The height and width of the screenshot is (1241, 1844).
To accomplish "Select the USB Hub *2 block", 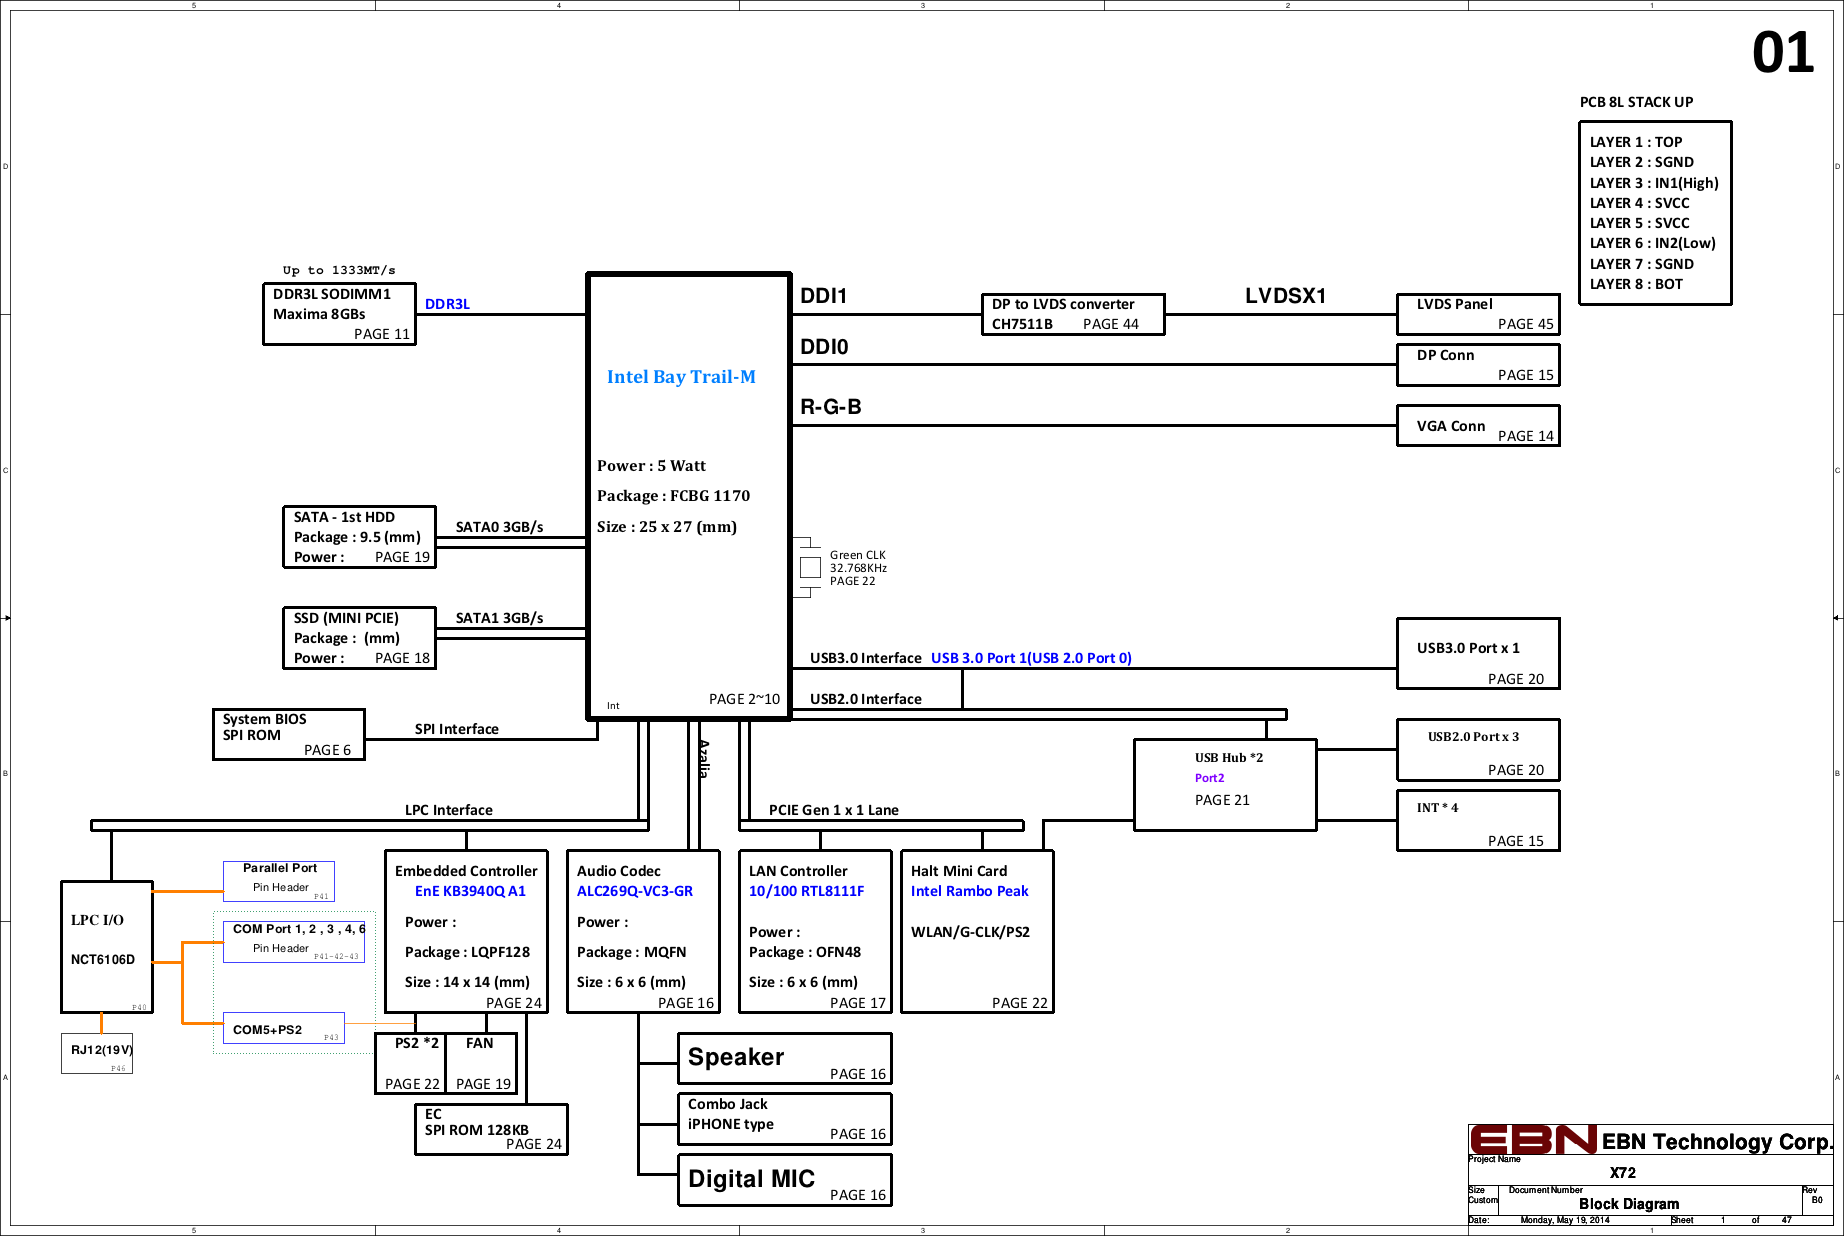I will point(1225,785).
